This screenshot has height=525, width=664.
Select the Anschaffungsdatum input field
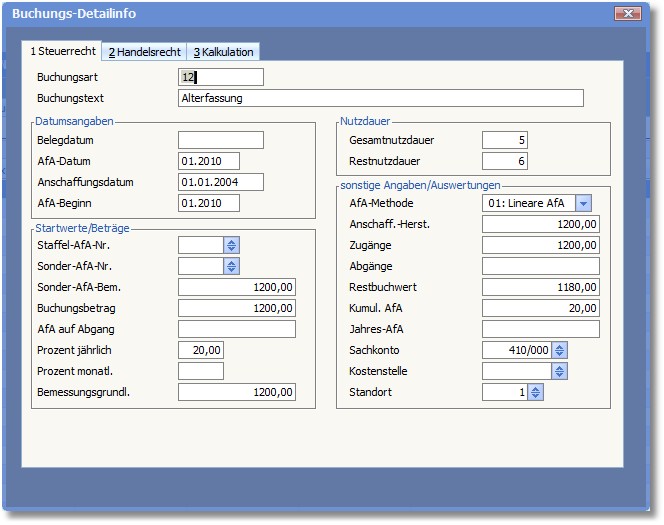pyautogui.click(x=221, y=182)
